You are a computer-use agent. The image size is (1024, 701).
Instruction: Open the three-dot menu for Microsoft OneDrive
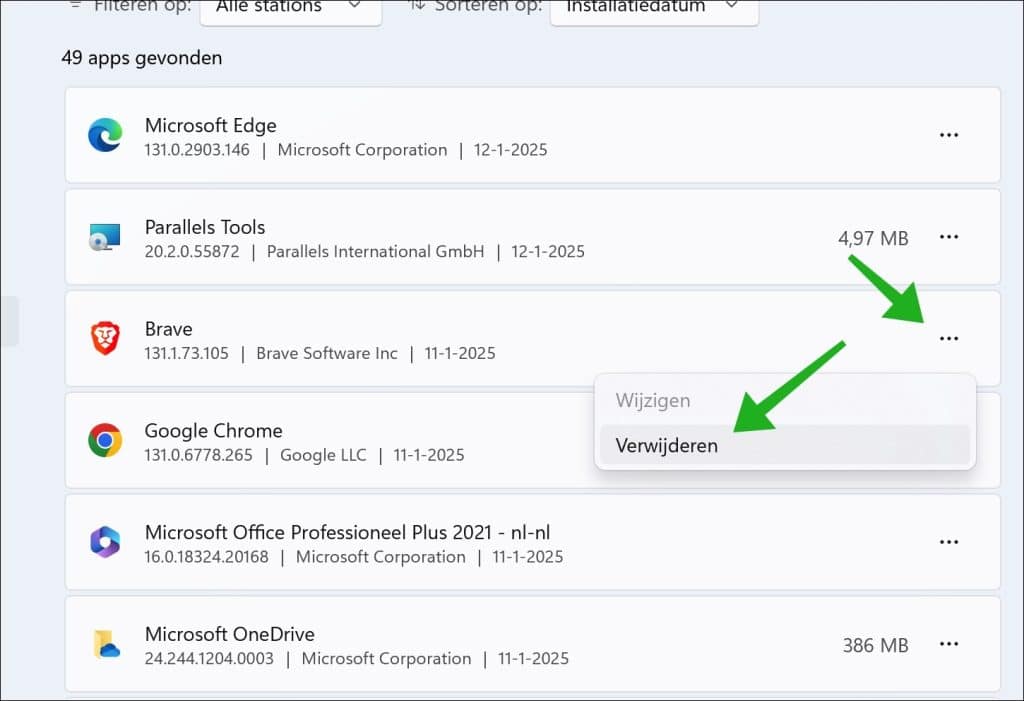pos(948,644)
